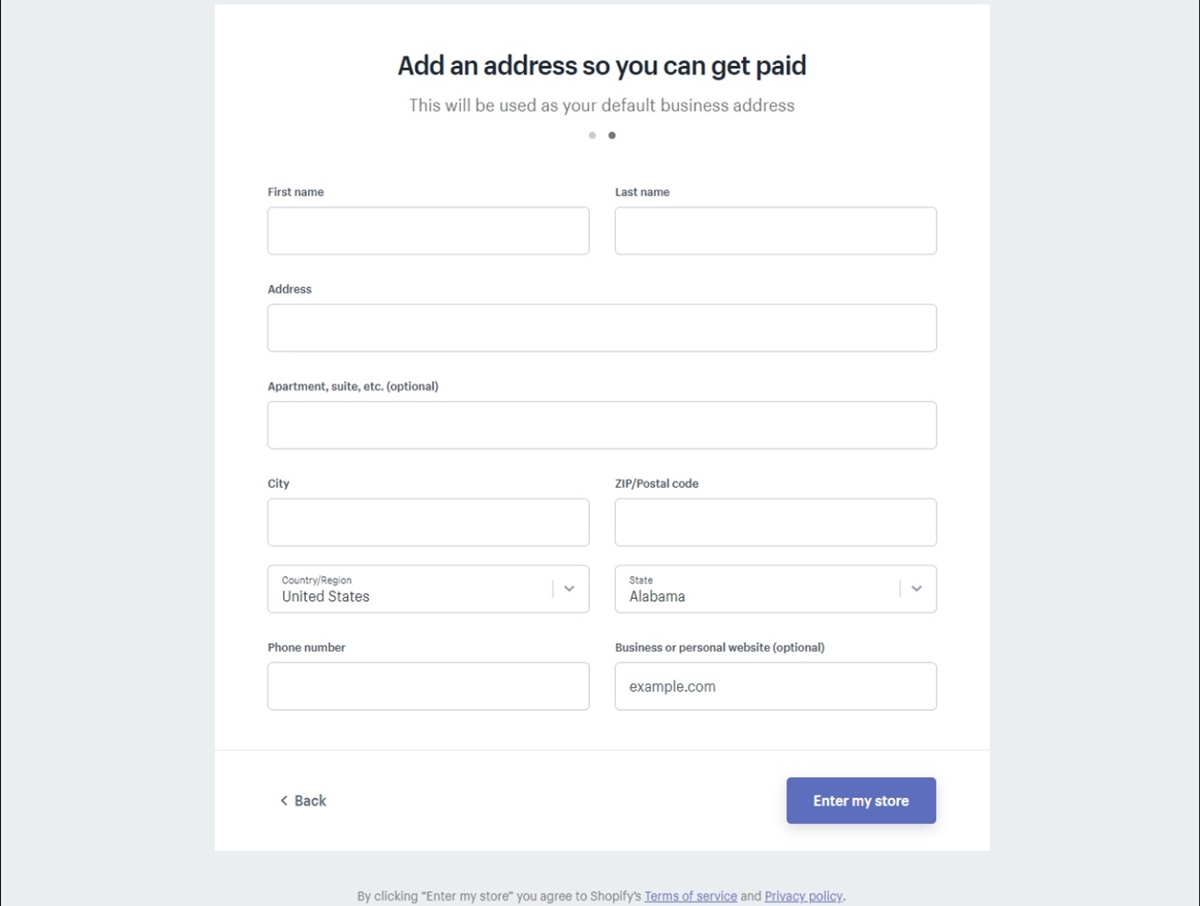
Task: Focus the City text field
Action: pyautogui.click(x=428, y=522)
